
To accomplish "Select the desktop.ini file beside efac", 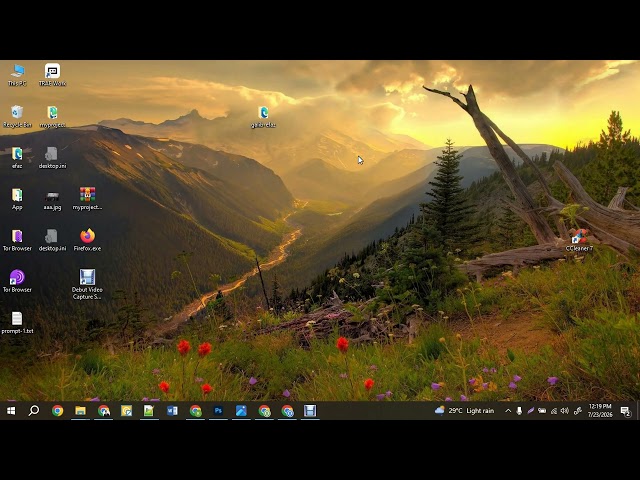I will [52, 158].
